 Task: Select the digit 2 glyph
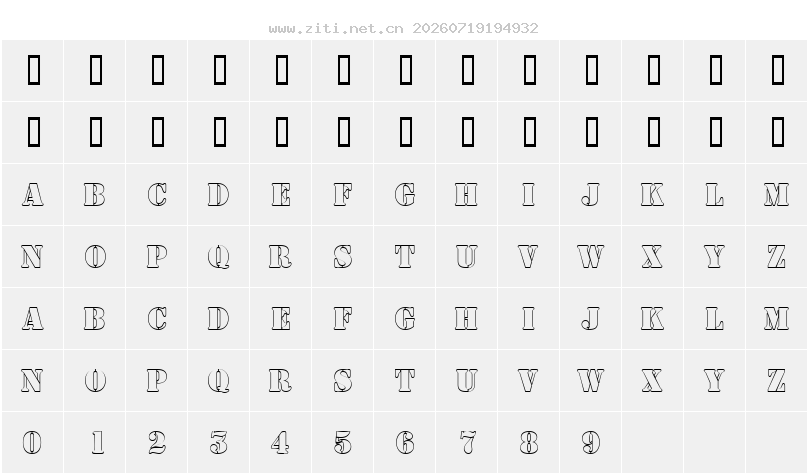click(157, 442)
